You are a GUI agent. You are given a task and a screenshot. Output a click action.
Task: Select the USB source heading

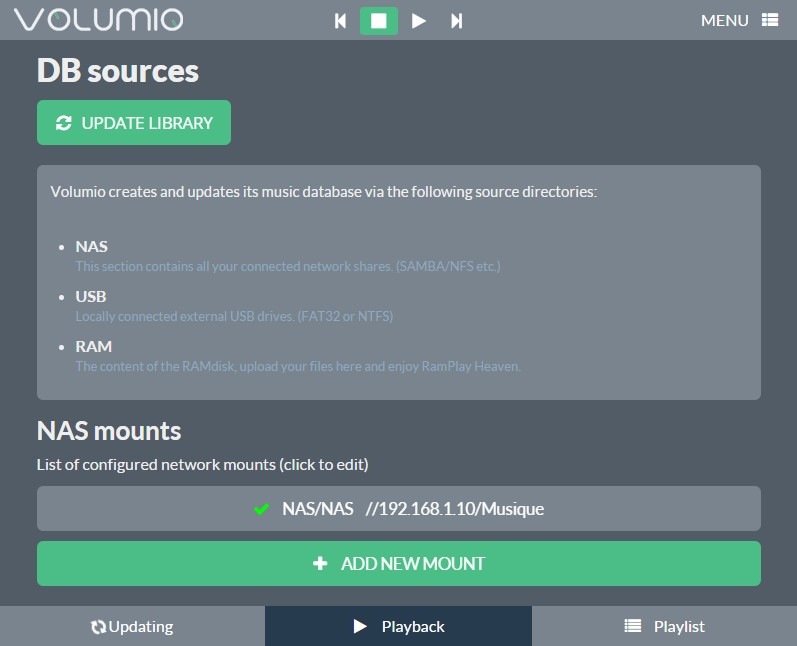pyautogui.click(x=90, y=296)
